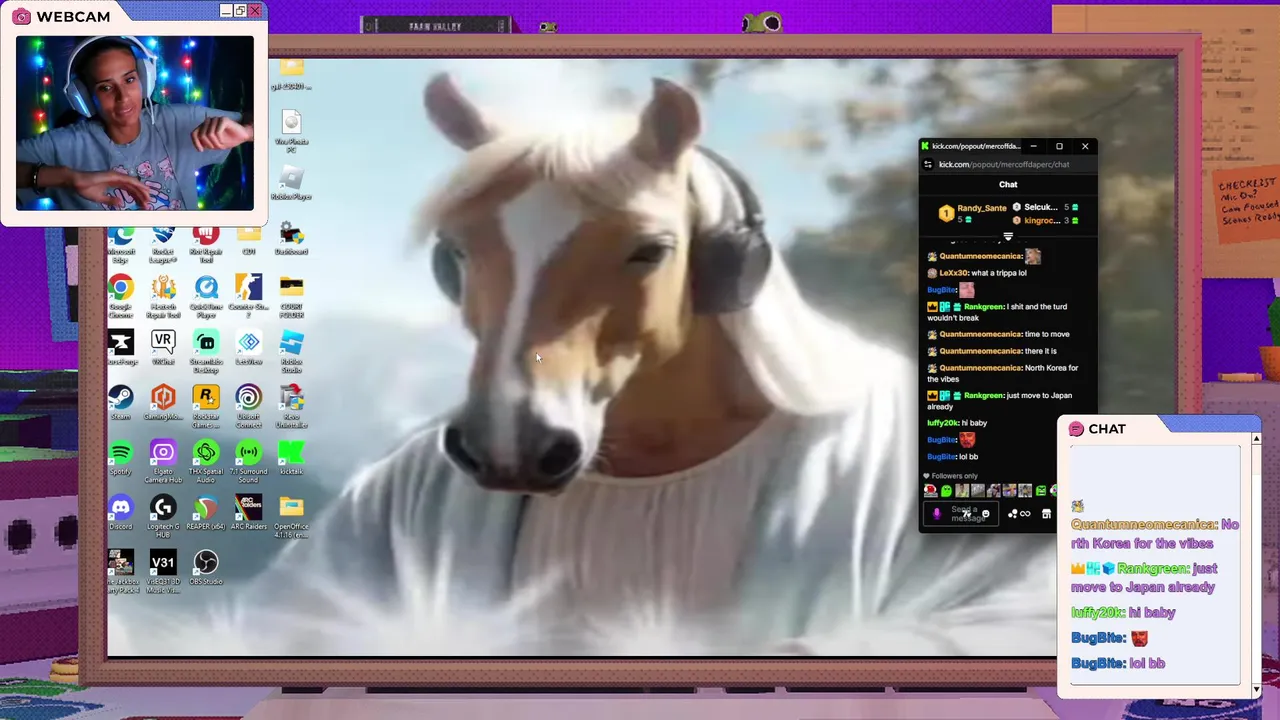
Task: Select the Riot Repair Tool icon
Action: point(205,245)
